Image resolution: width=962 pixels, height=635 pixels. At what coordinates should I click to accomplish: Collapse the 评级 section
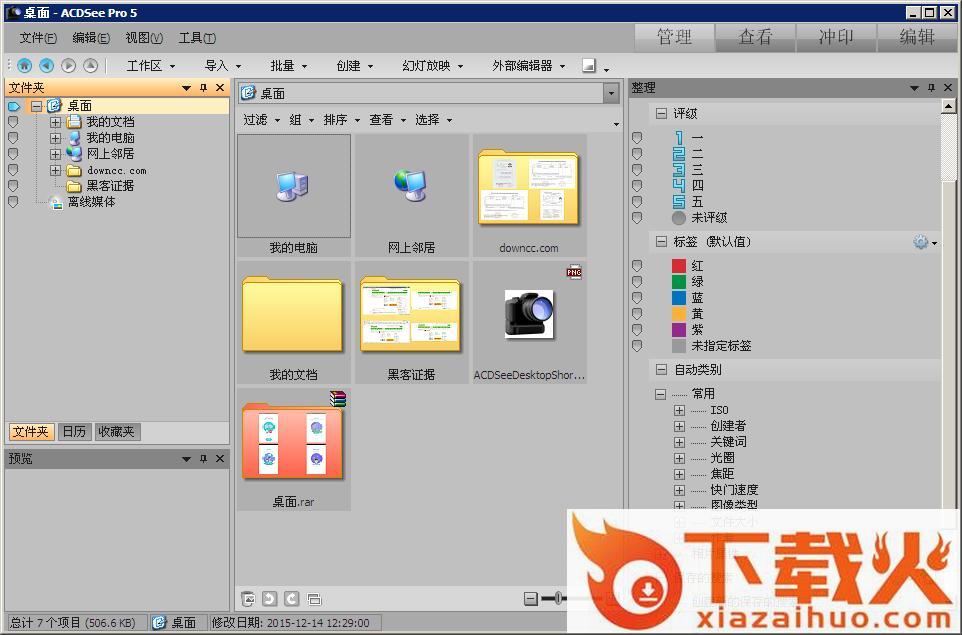(x=661, y=113)
